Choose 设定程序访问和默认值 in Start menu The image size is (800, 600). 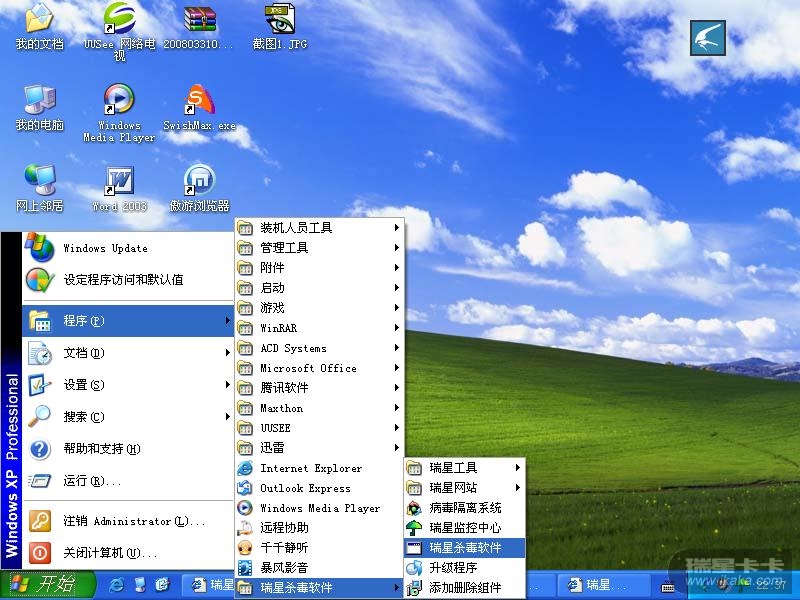point(128,280)
